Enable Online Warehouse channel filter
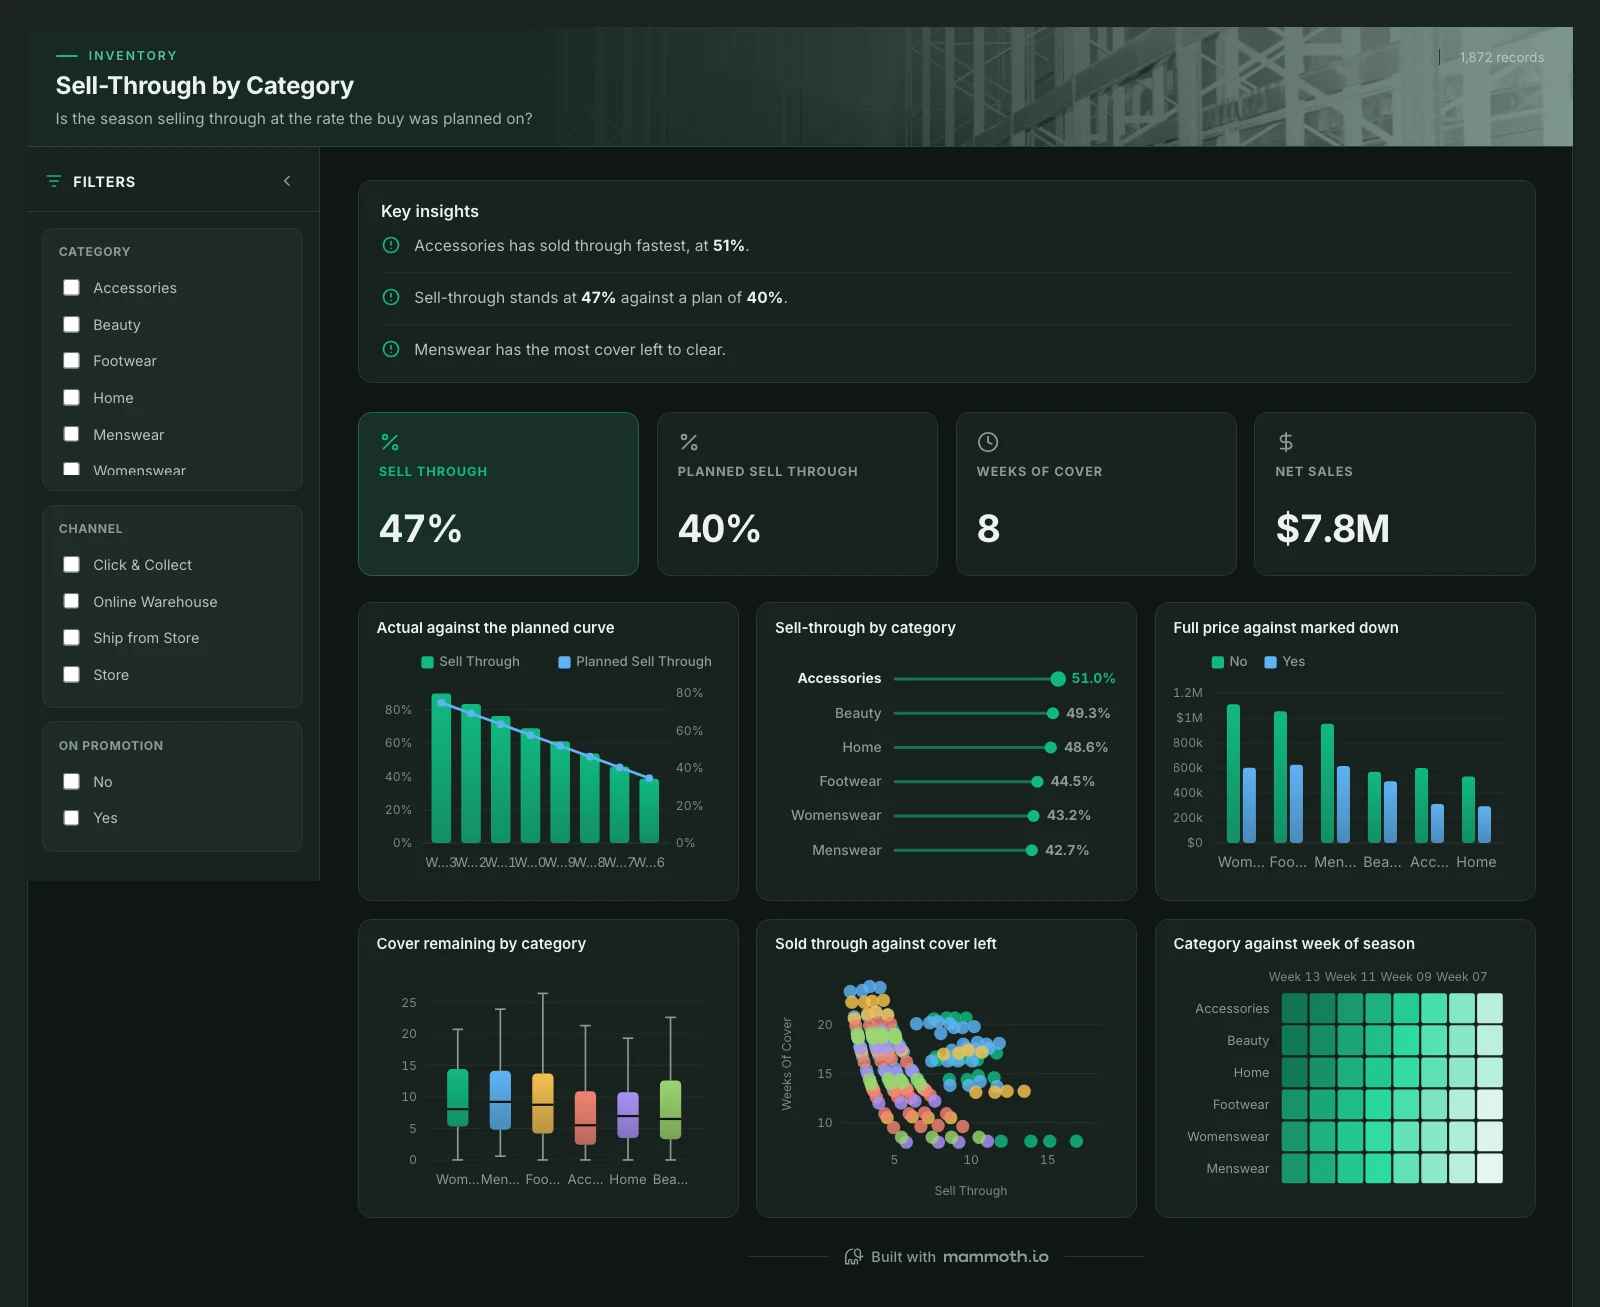This screenshot has height=1307, width=1600. click(71, 601)
